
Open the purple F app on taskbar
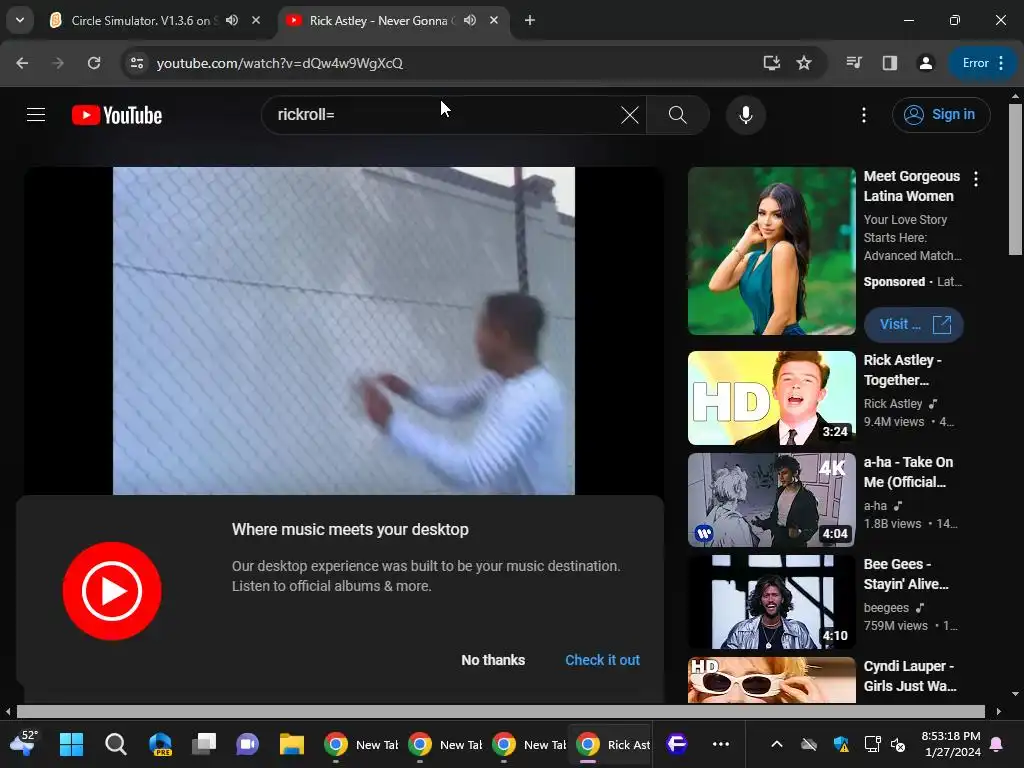677,744
